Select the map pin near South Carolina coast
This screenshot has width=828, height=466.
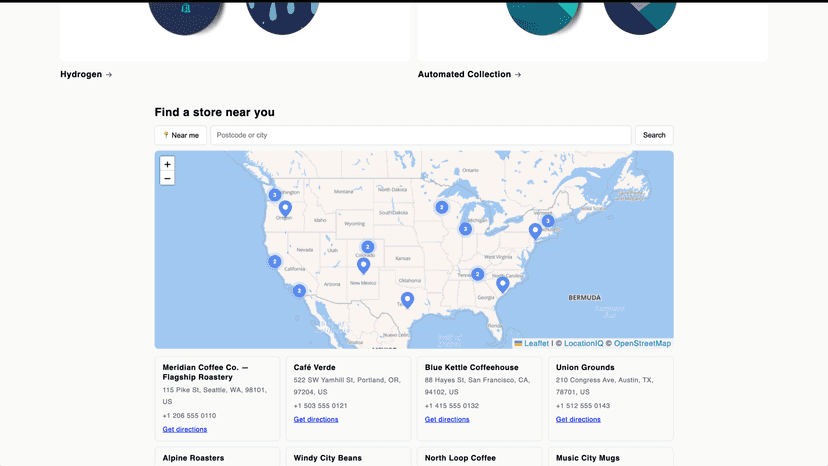tap(503, 285)
